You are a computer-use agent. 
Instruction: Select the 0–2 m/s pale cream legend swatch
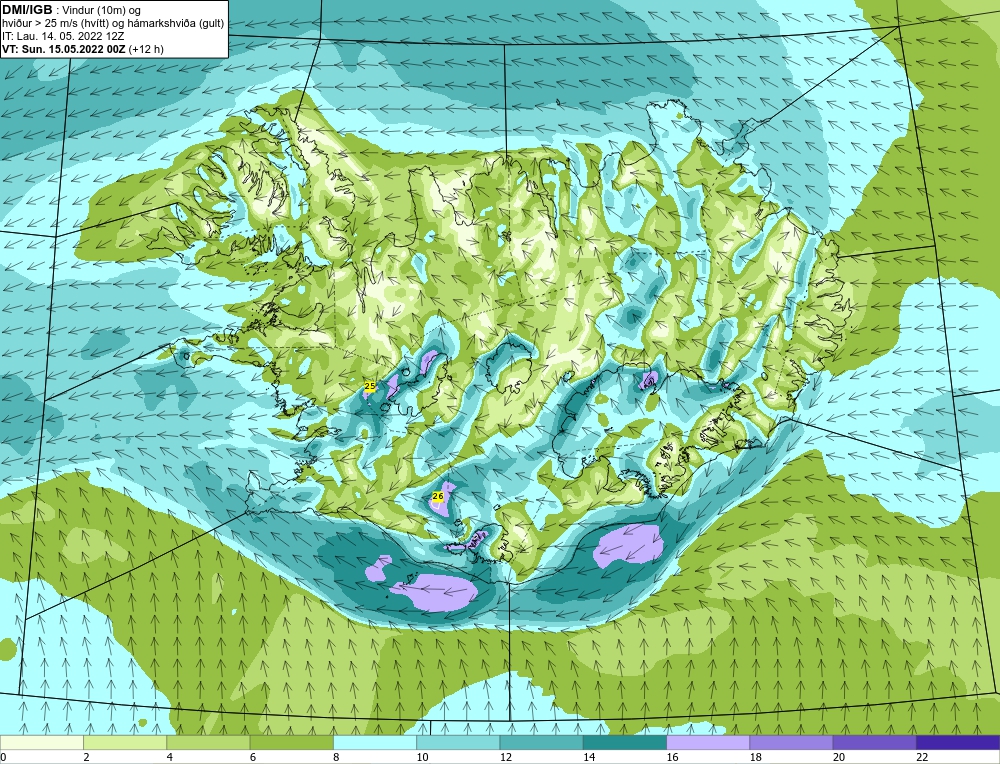(41, 742)
